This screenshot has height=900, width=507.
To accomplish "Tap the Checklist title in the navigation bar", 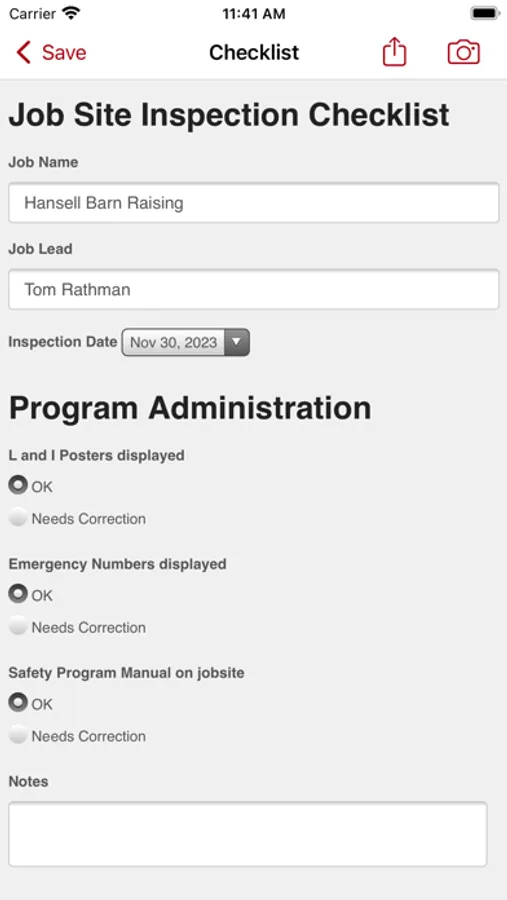I will tap(254, 52).
